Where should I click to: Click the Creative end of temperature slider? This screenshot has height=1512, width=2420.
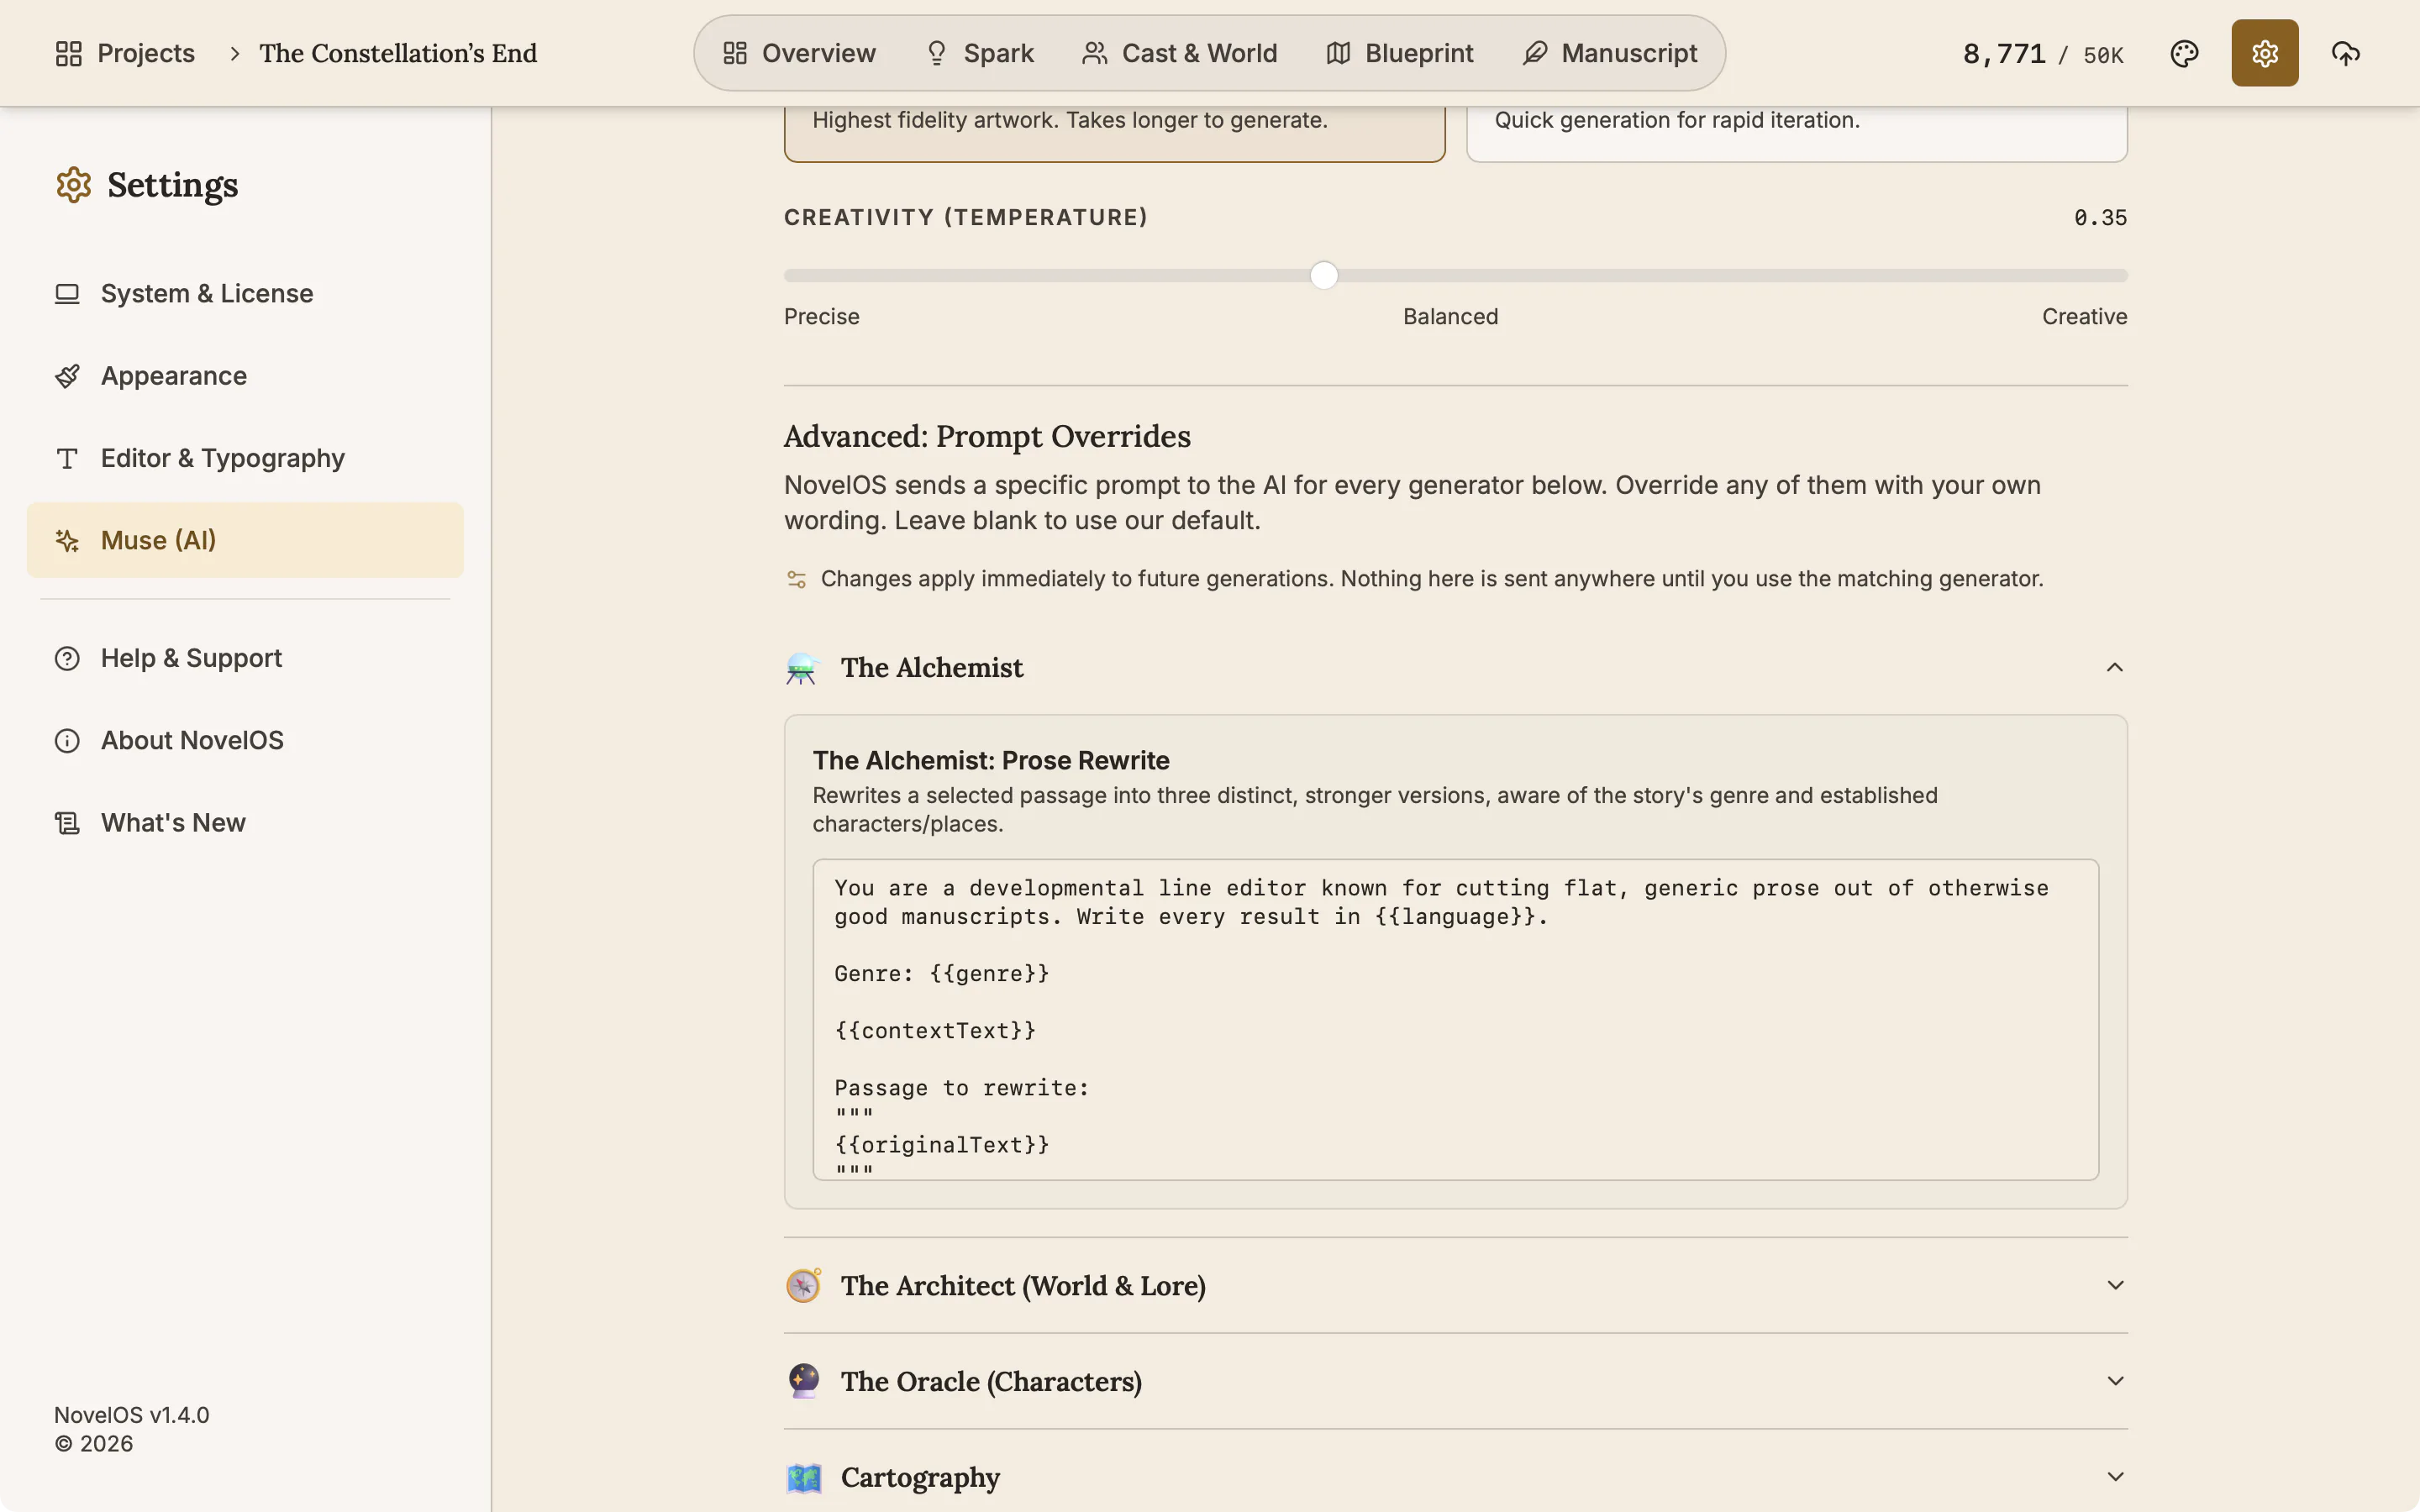pyautogui.click(x=2084, y=317)
